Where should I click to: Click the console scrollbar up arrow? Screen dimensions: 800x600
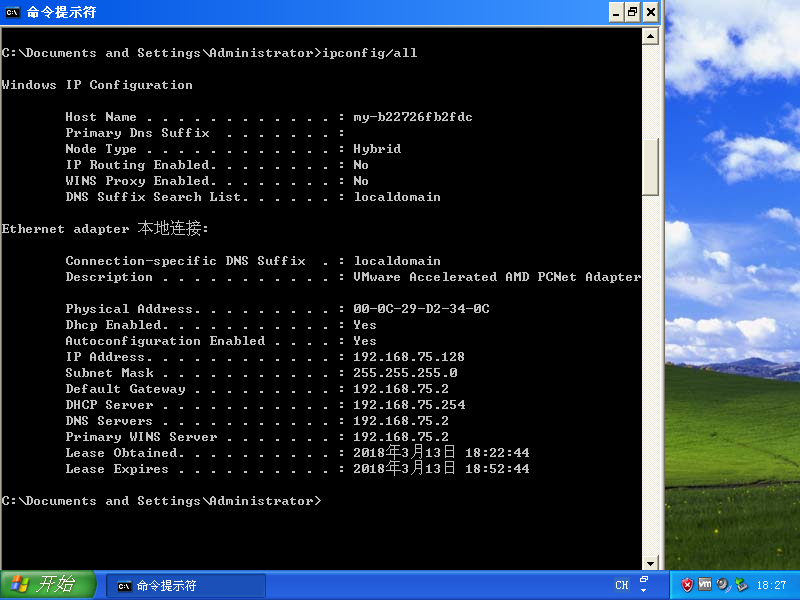click(x=650, y=36)
